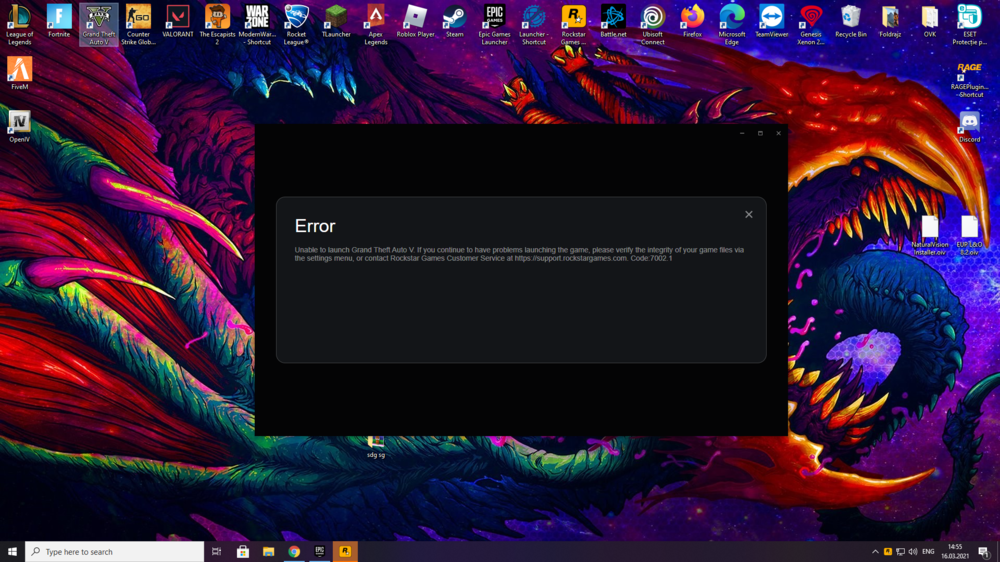Select the Discord desktop shortcut
1000x562 pixels.
coord(969,126)
